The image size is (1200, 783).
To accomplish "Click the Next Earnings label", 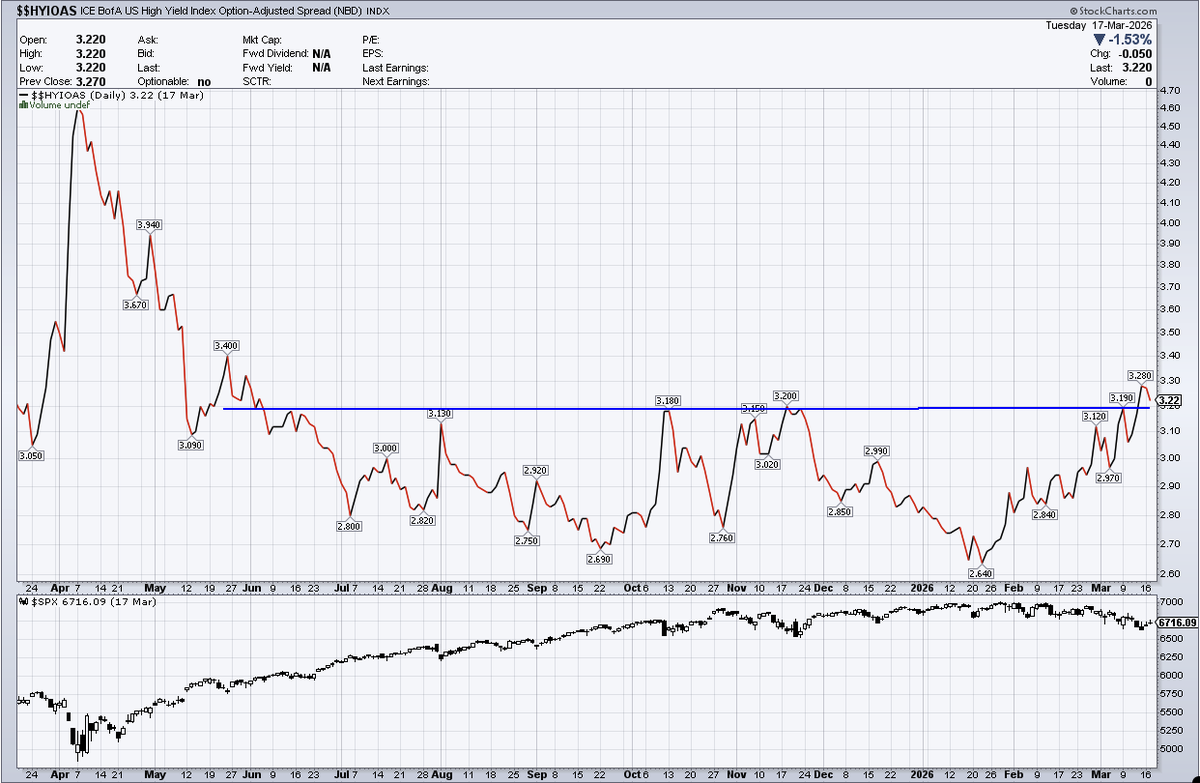I will click(x=396, y=81).
